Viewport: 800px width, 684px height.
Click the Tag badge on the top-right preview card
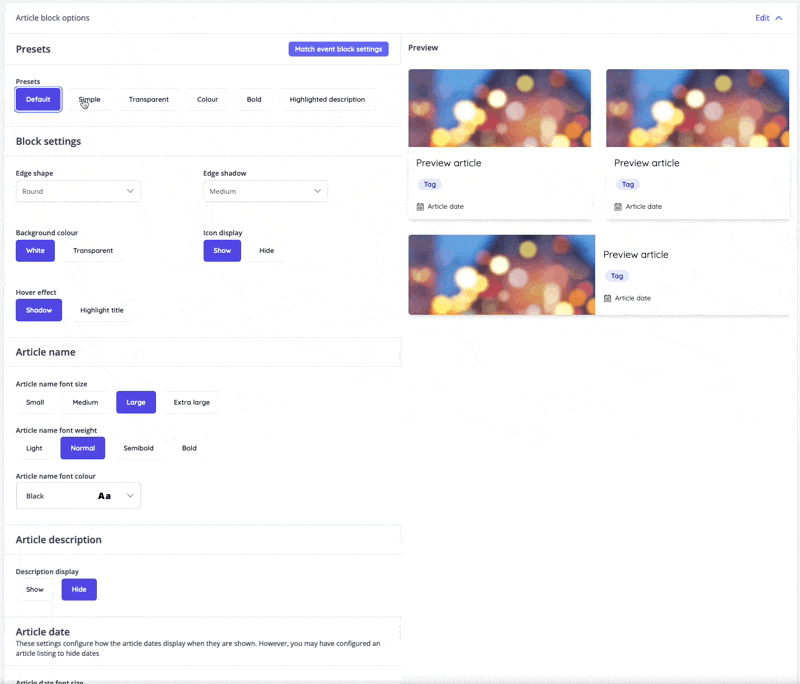(627, 184)
